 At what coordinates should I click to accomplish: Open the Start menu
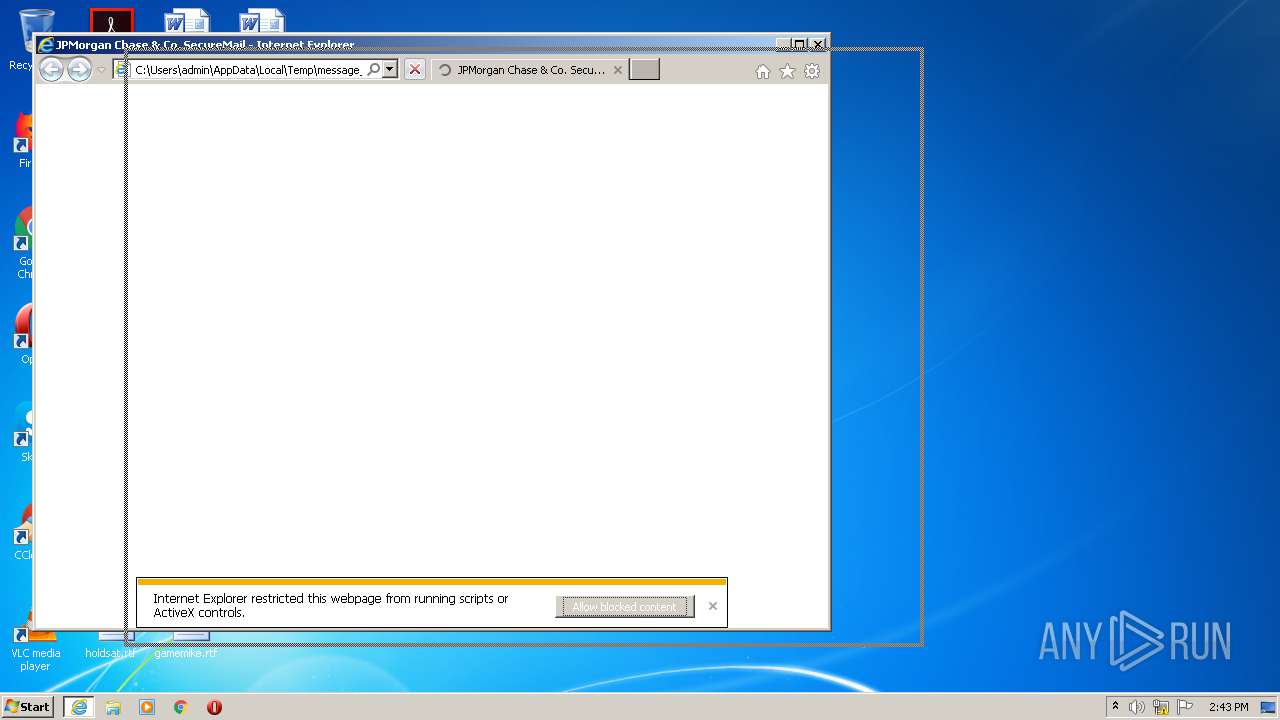coord(28,706)
